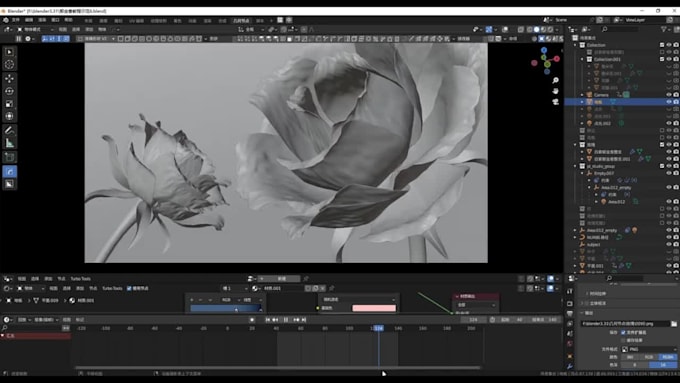Select color depth 8 button
Image resolution: width=680 pixels, height=383 pixels.
click(x=635, y=365)
